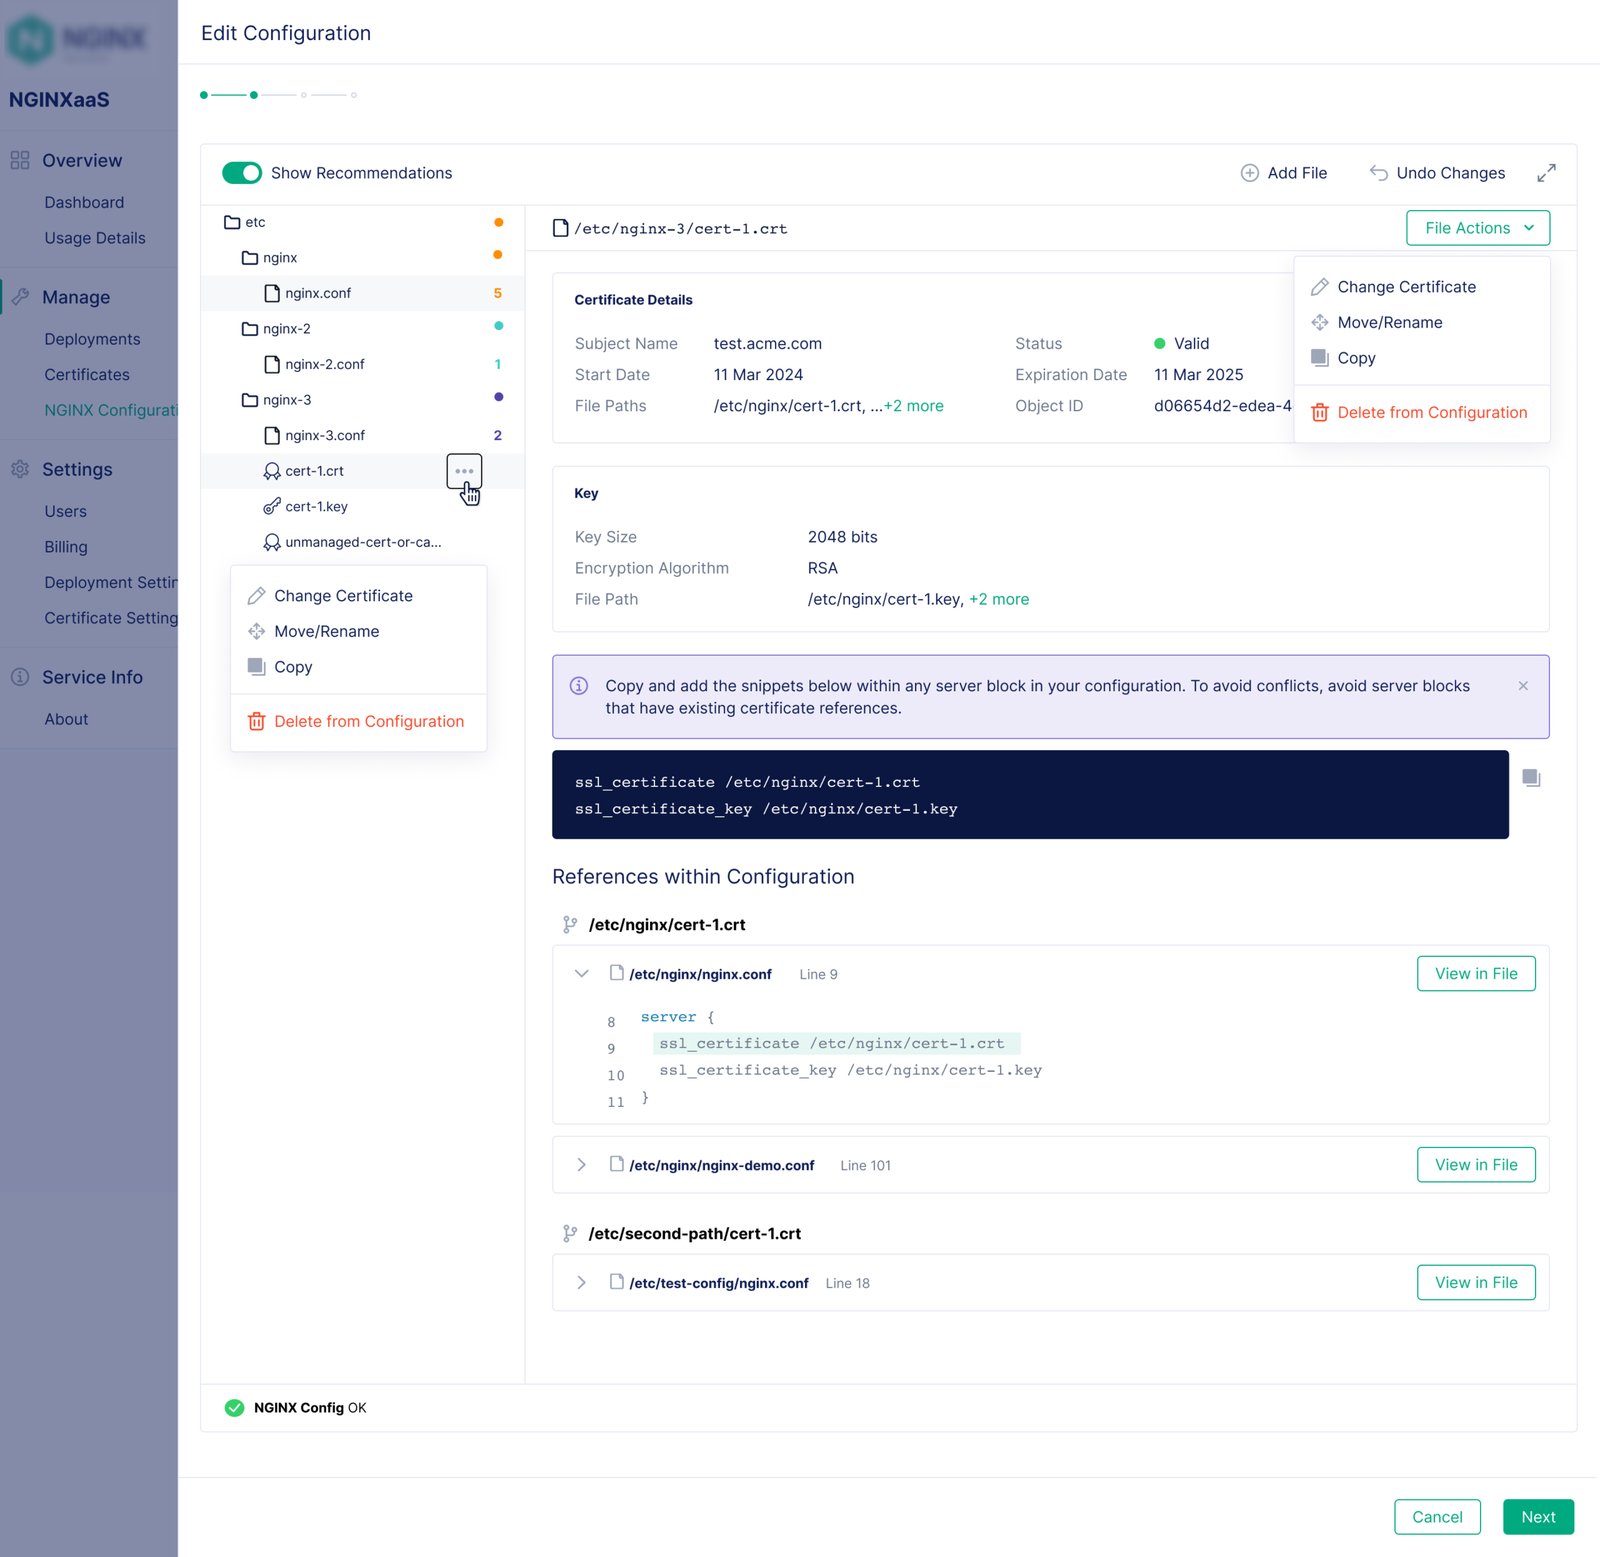Click the unmanaged certificate icon in tree
Screen dimensions: 1600x1557
pos(271,542)
